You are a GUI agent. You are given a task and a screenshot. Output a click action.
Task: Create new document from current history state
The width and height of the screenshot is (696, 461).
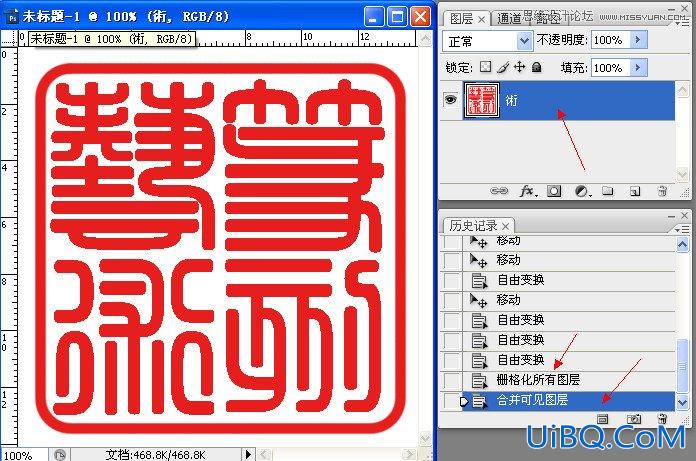pyautogui.click(x=602, y=419)
